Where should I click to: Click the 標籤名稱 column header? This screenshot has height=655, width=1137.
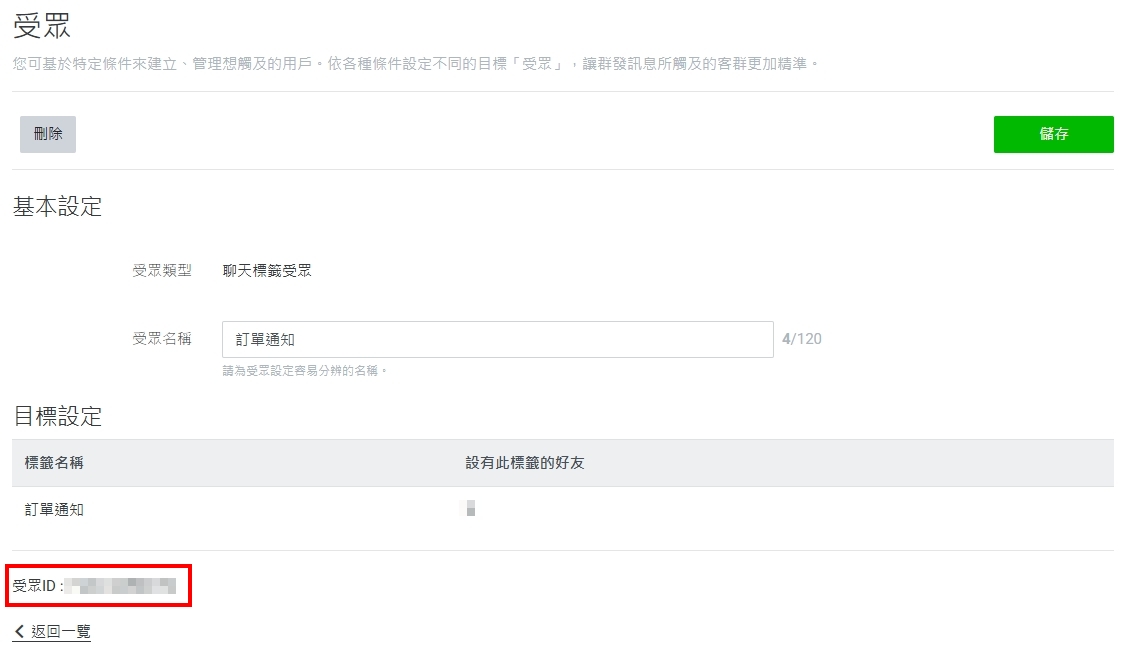pyautogui.click(x=54, y=463)
